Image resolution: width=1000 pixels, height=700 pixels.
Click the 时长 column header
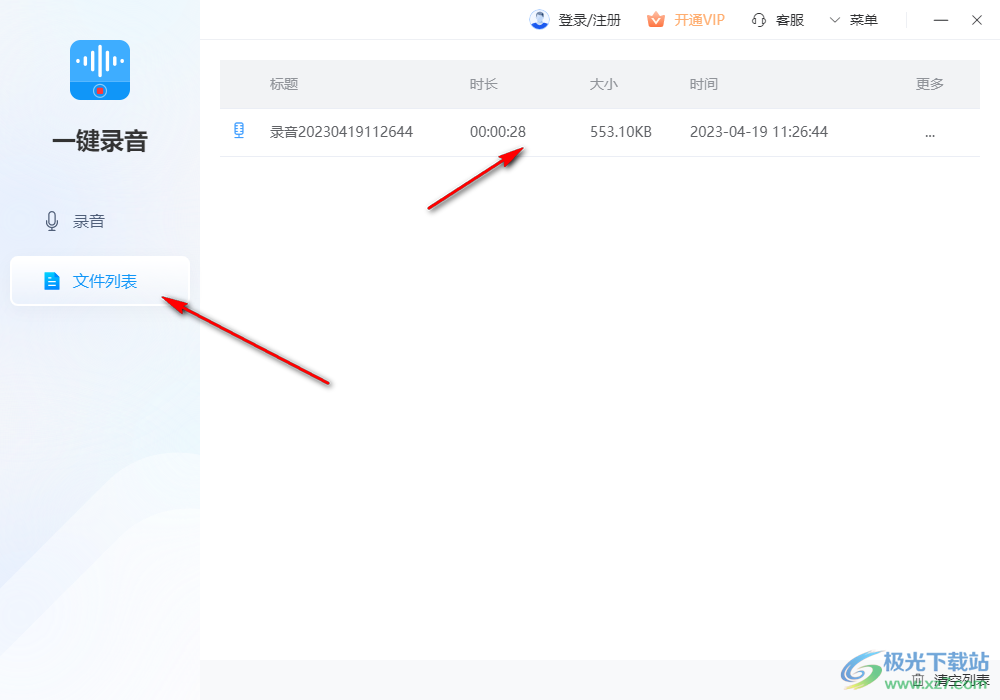[x=483, y=84]
